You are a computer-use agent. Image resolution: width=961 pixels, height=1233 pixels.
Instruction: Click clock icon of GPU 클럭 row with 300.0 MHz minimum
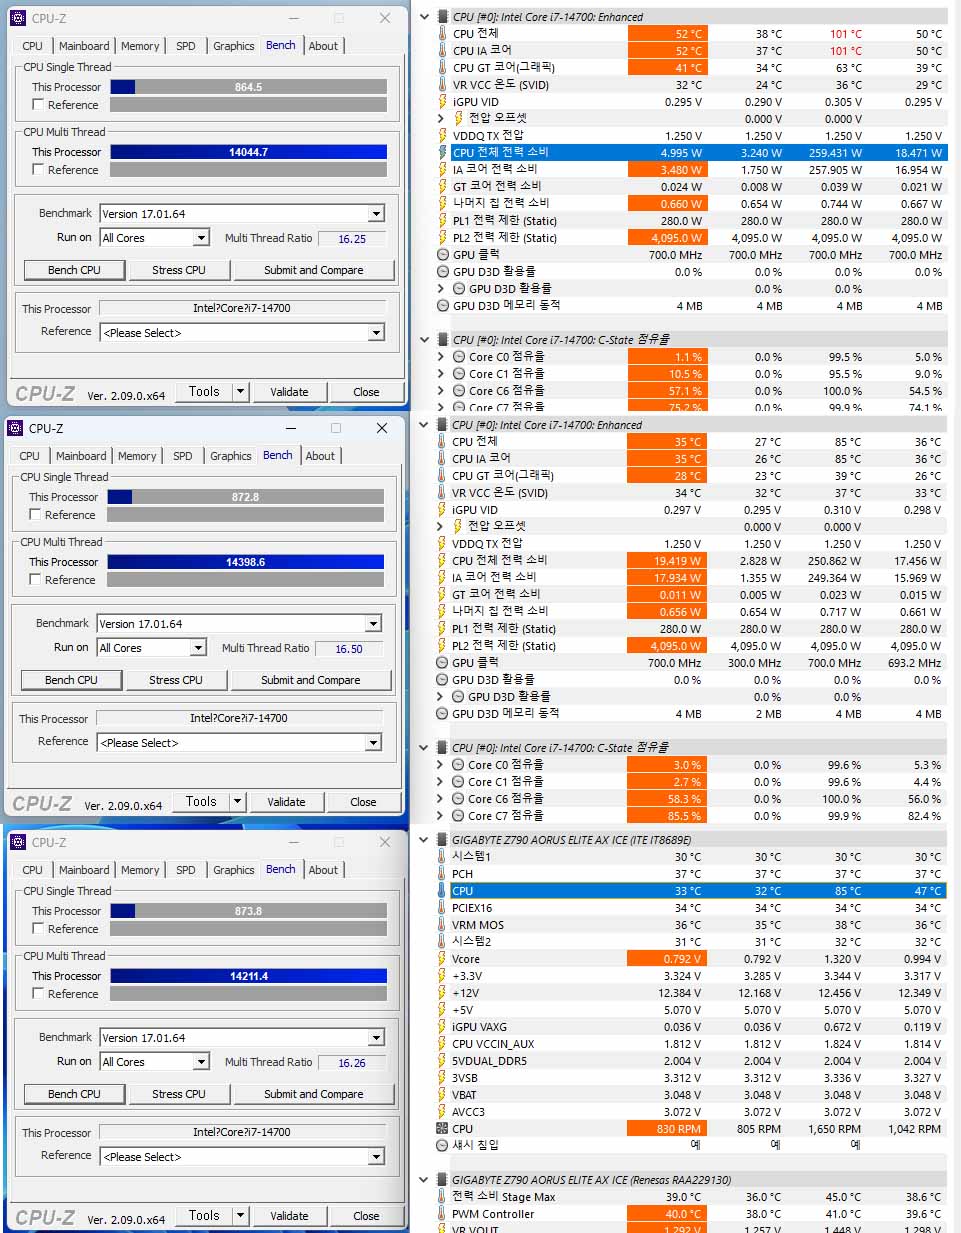point(443,662)
